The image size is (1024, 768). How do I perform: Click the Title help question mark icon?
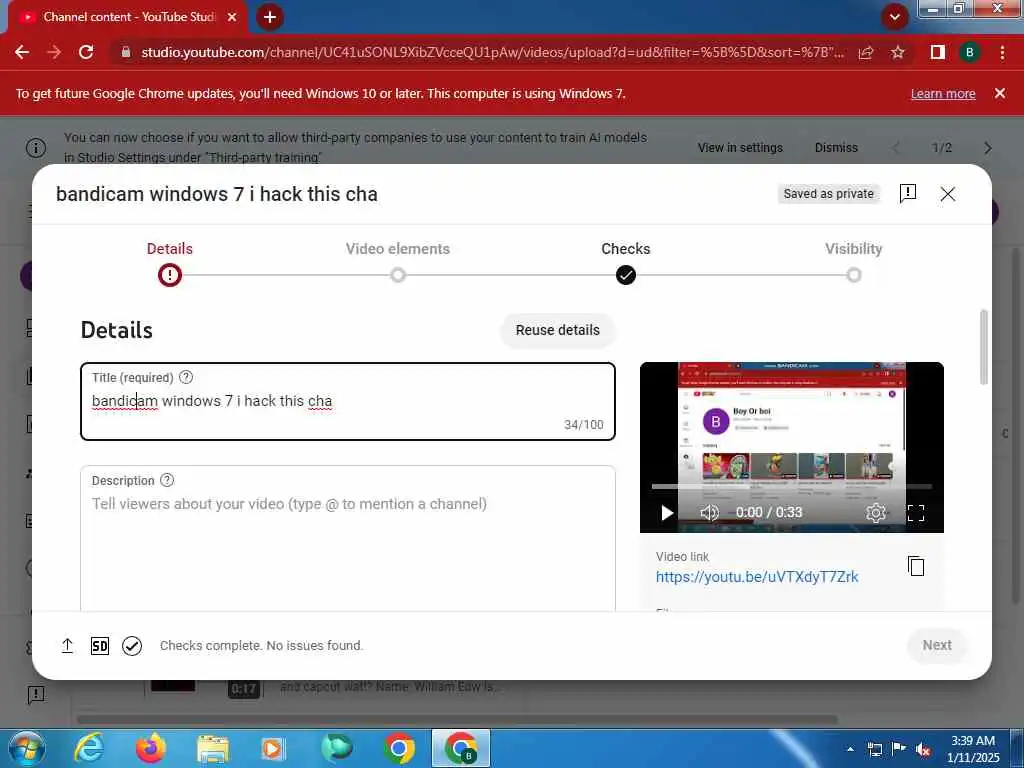[x=186, y=377]
